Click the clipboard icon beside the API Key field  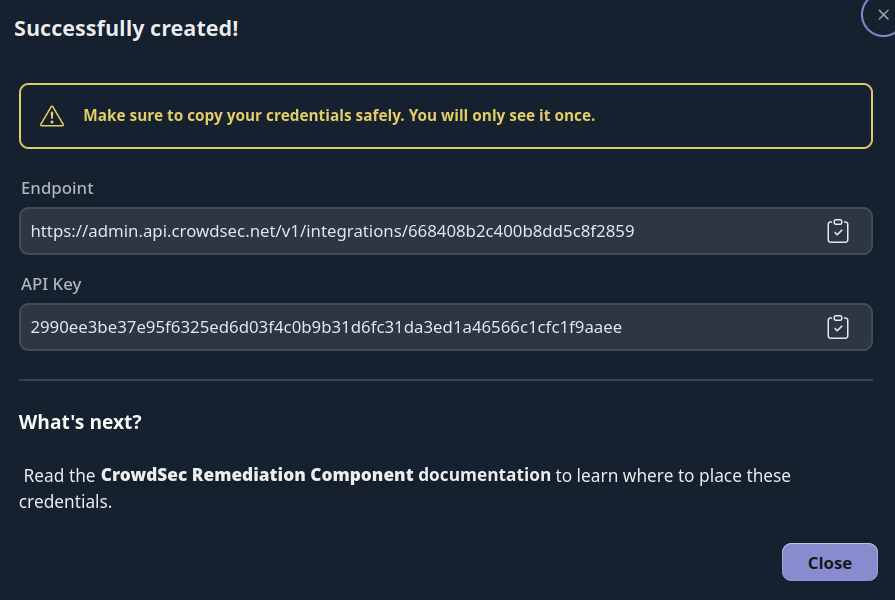coord(838,326)
